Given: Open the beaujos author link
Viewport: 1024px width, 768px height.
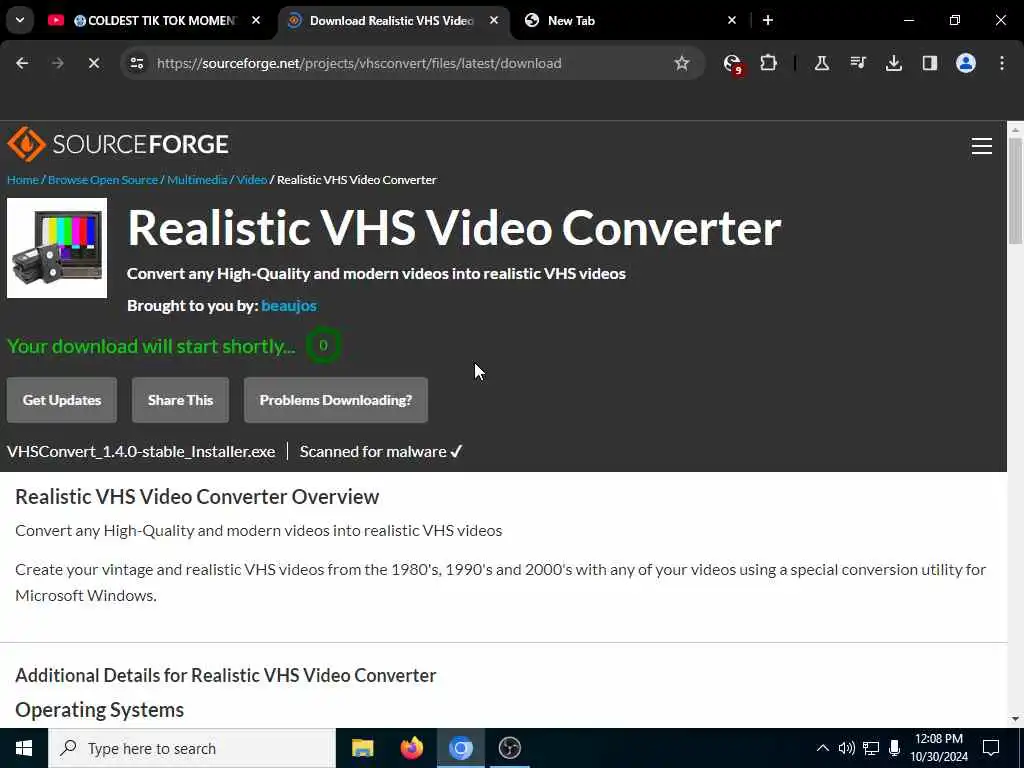Looking at the screenshot, I should pos(289,306).
